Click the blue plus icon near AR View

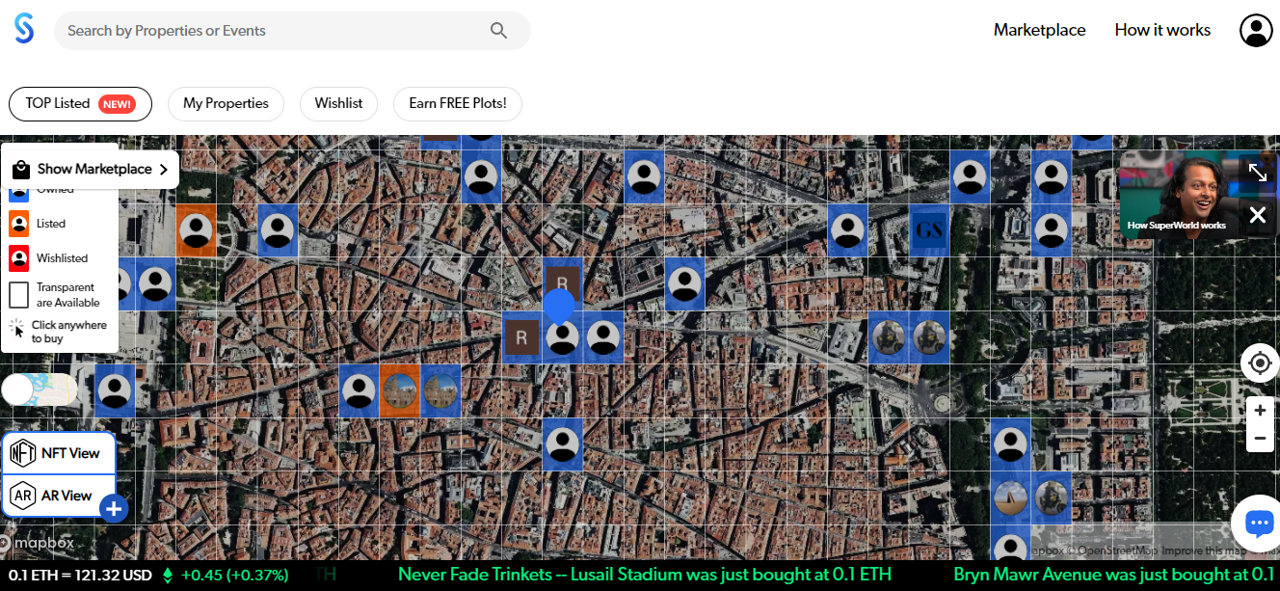tap(114, 509)
